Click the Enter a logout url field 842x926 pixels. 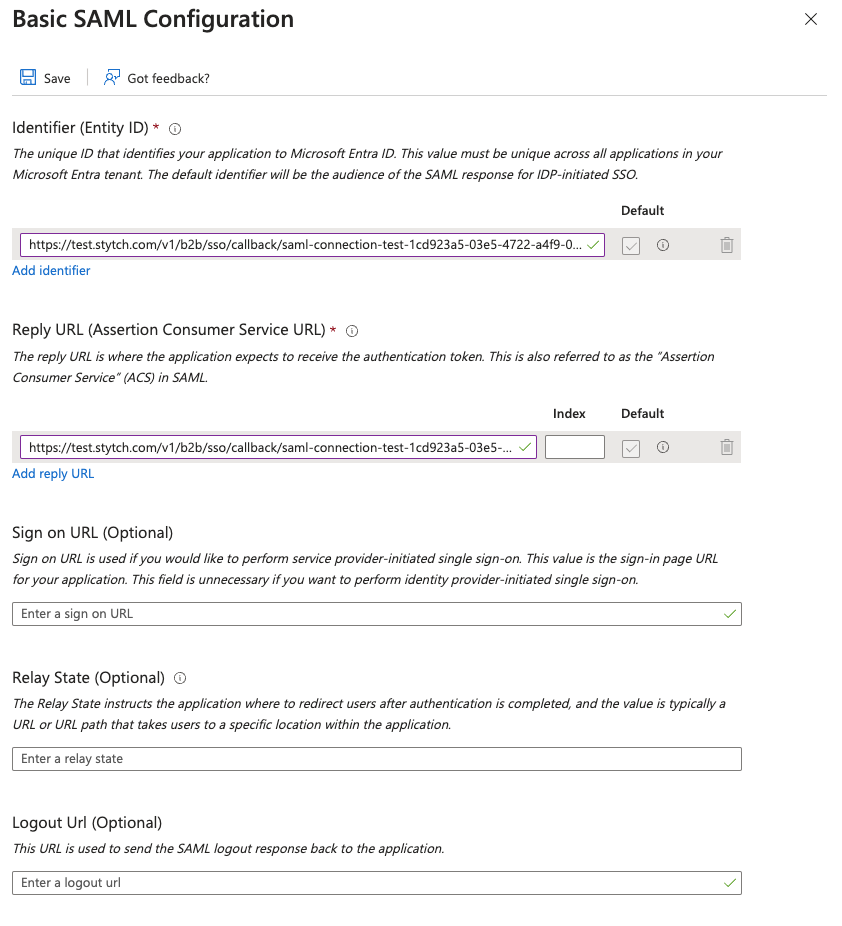(375, 883)
